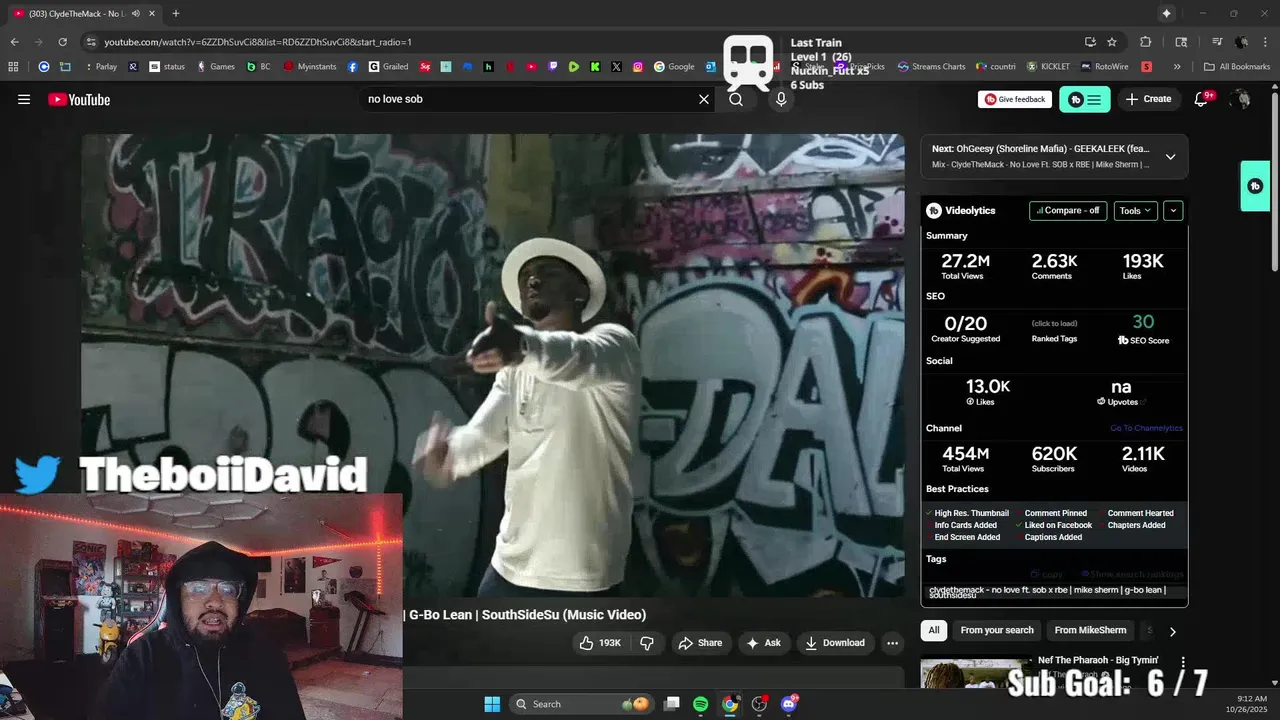Open Spotify from the taskbar
Viewport: 1280px width, 720px height.
pyautogui.click(x=700, y=704)
